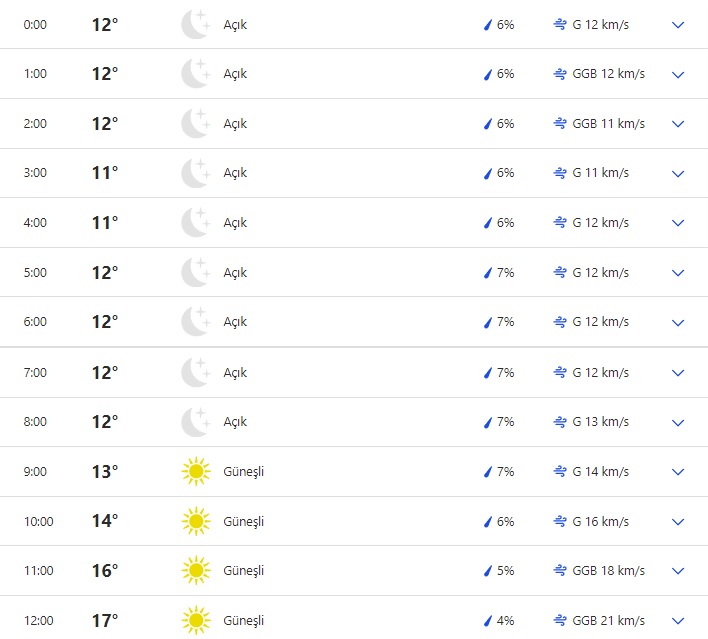
Task: Expand the 10:00 hourly details arrow
Action: click(678, 521)
